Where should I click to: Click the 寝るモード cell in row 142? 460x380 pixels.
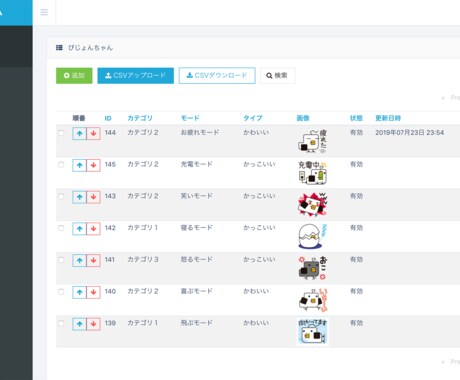[x=197, y=228]
